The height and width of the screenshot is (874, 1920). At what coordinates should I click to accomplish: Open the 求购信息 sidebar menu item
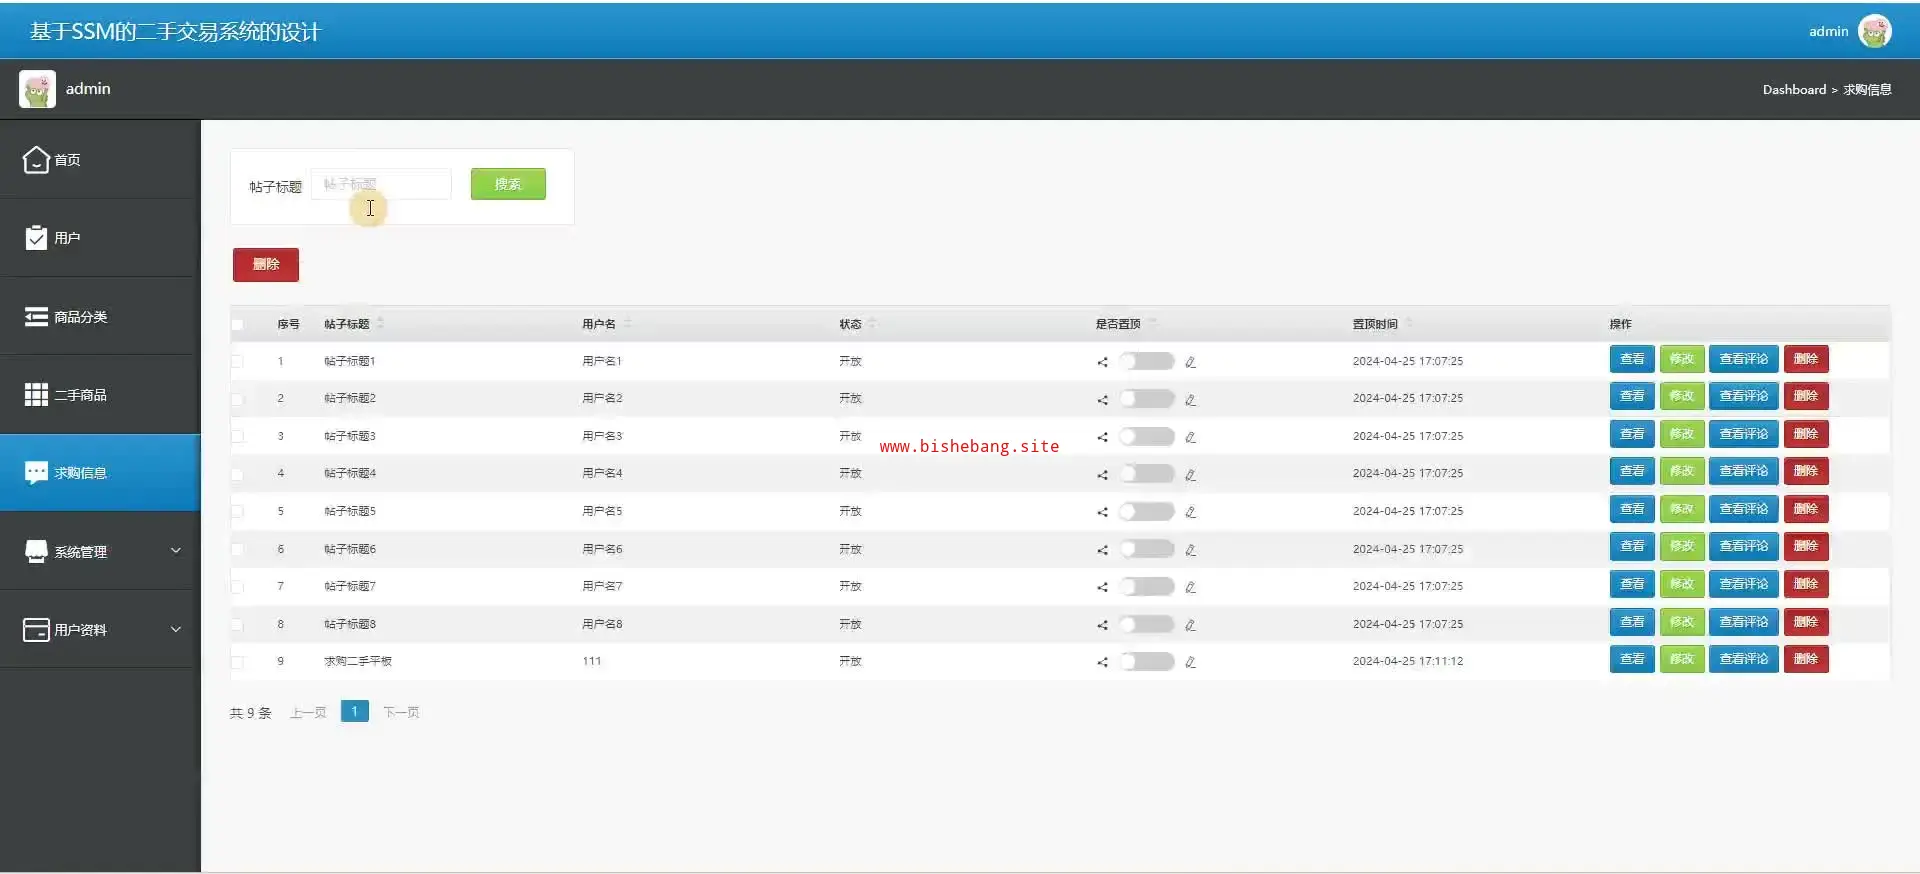[100, 473]
